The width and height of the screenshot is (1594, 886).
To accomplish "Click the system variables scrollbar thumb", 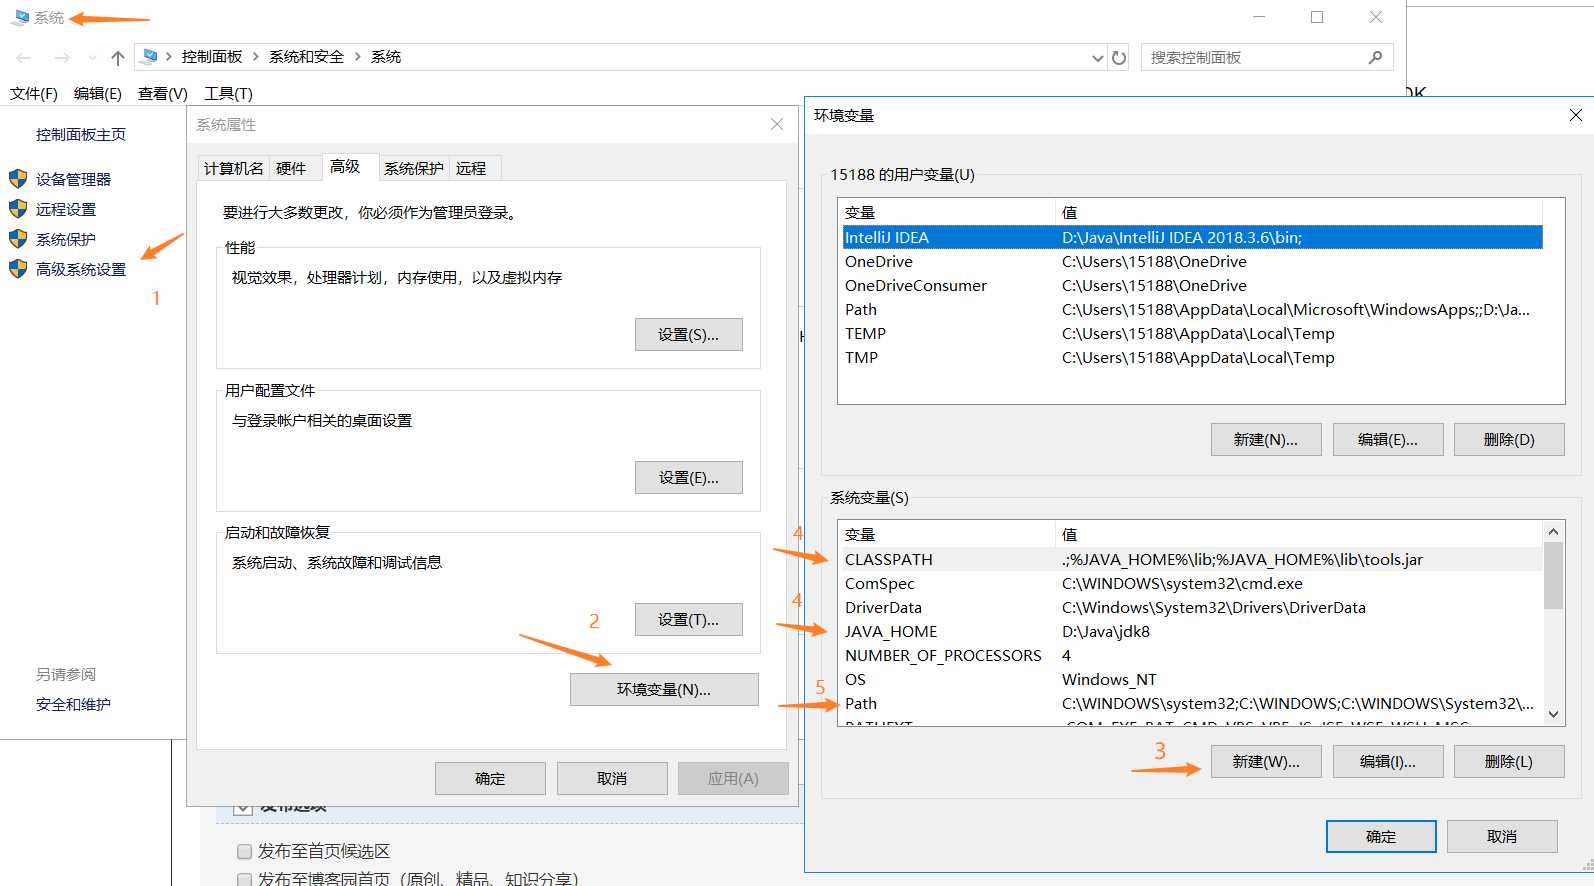I will (x=1553, y=575).
